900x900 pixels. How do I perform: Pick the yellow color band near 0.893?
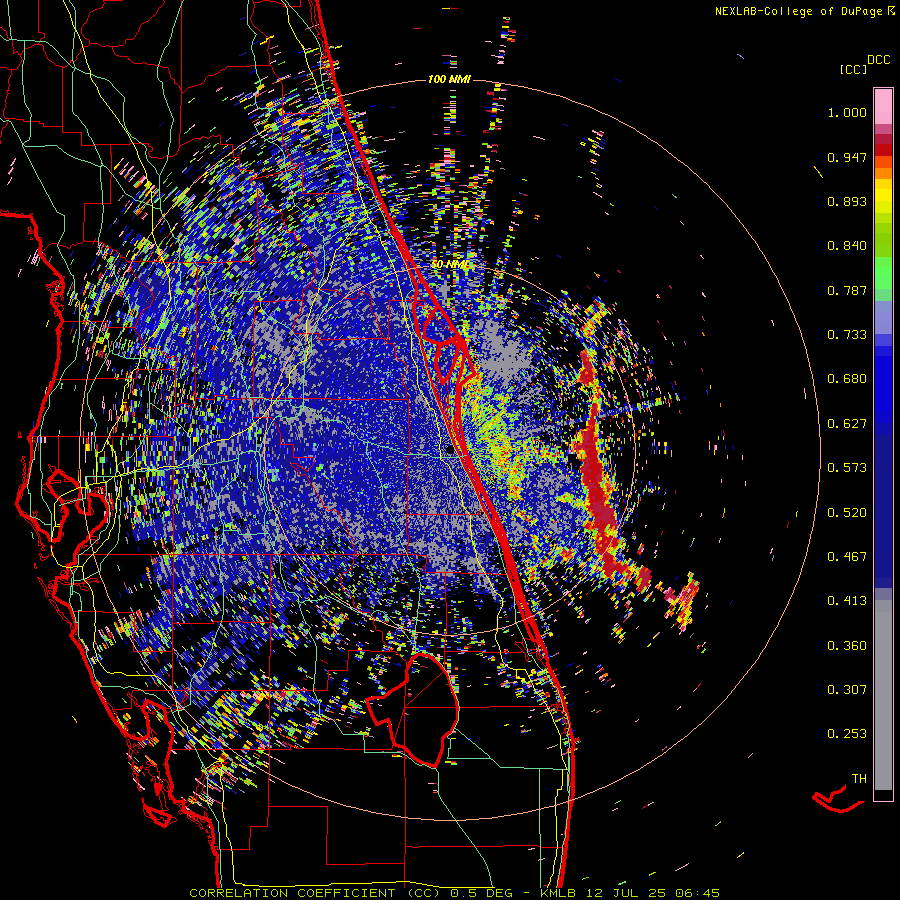point(883,196)
